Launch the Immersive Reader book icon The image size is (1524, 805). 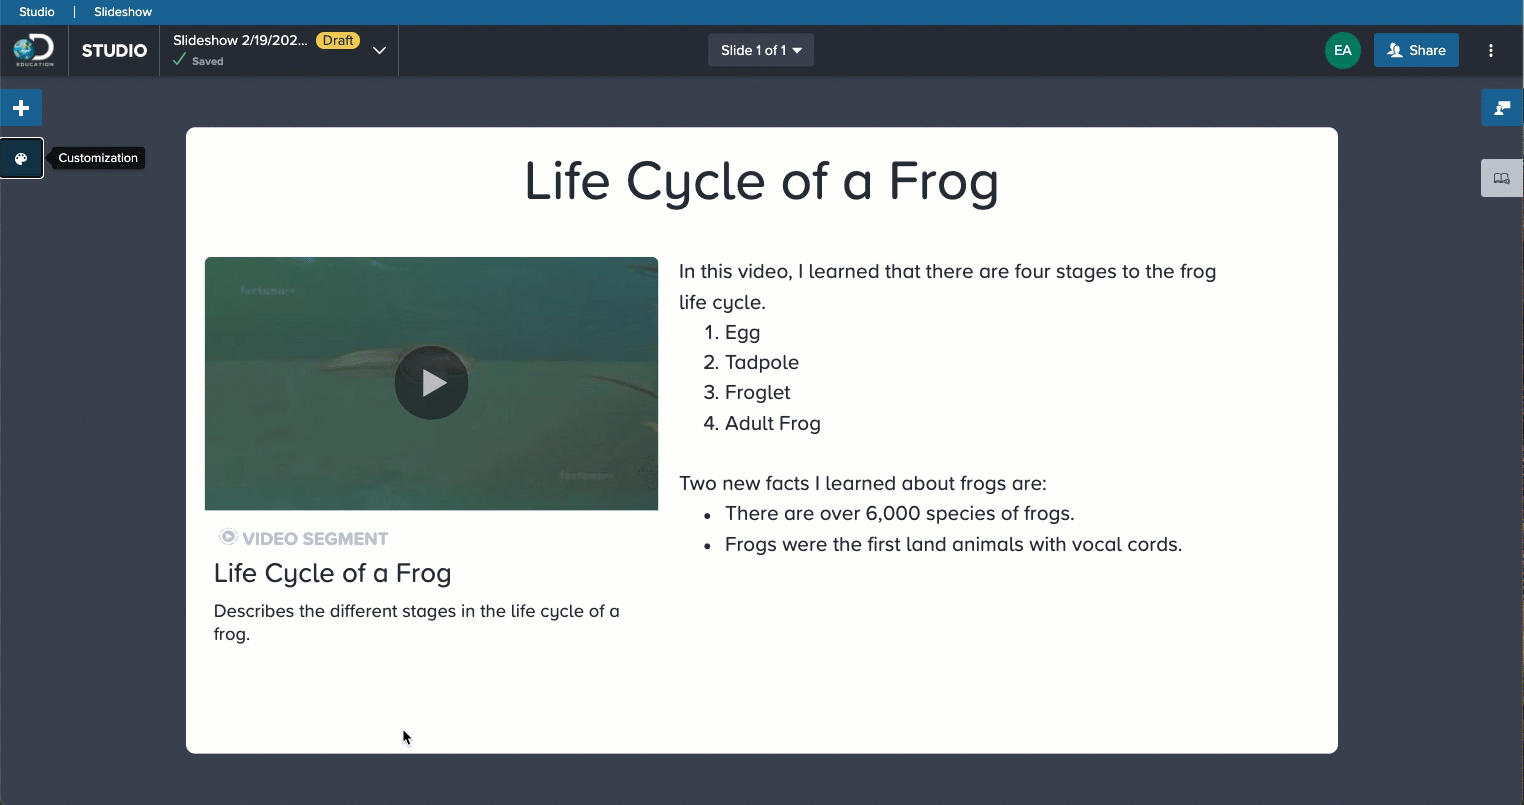coord(1501,178)
